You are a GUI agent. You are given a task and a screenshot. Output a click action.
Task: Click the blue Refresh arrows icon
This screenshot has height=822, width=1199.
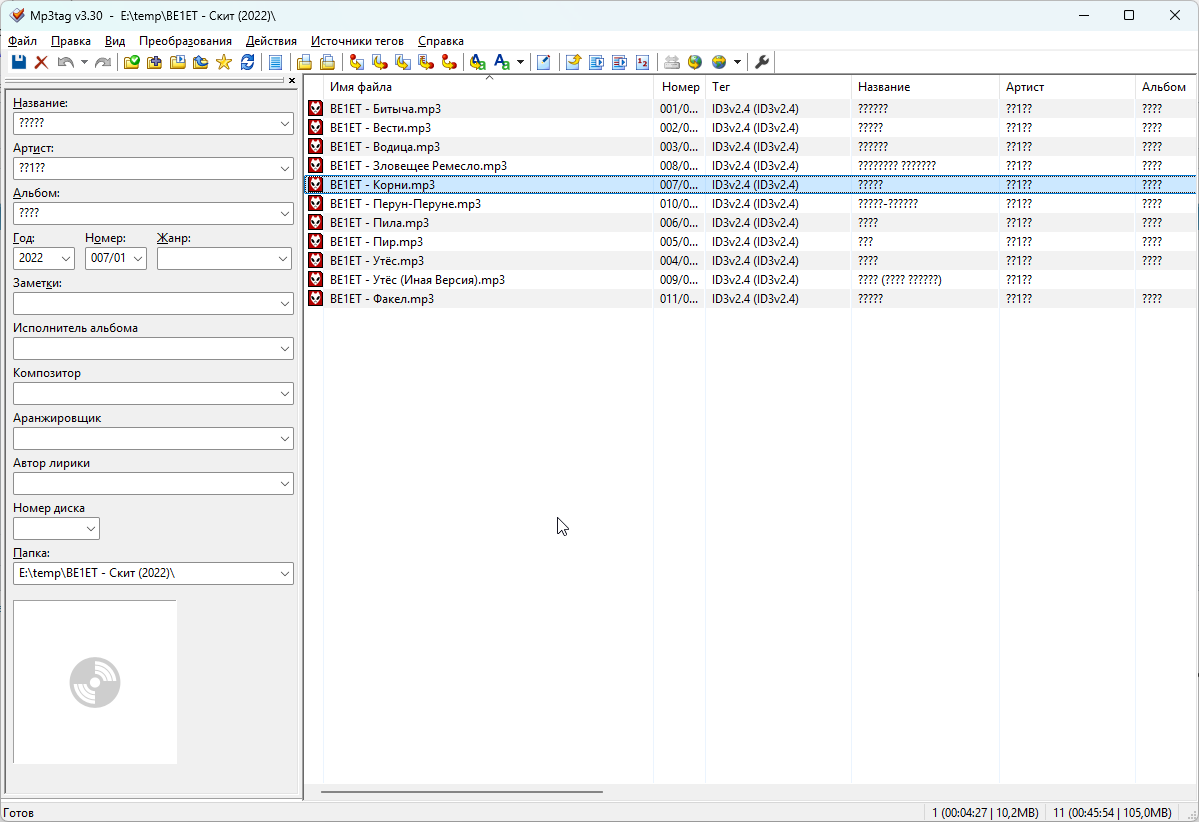coord(247,63)
